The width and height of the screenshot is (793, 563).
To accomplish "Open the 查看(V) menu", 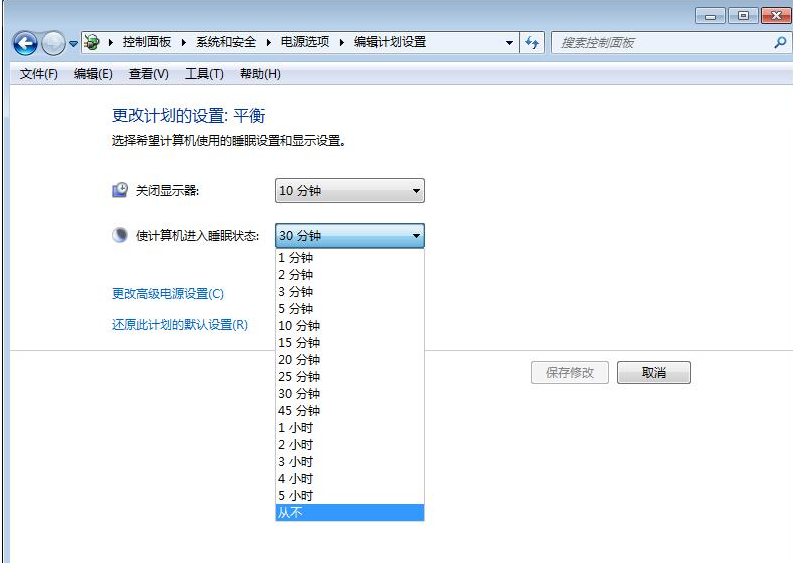I will pyautogui.click(x=149, y=74).
